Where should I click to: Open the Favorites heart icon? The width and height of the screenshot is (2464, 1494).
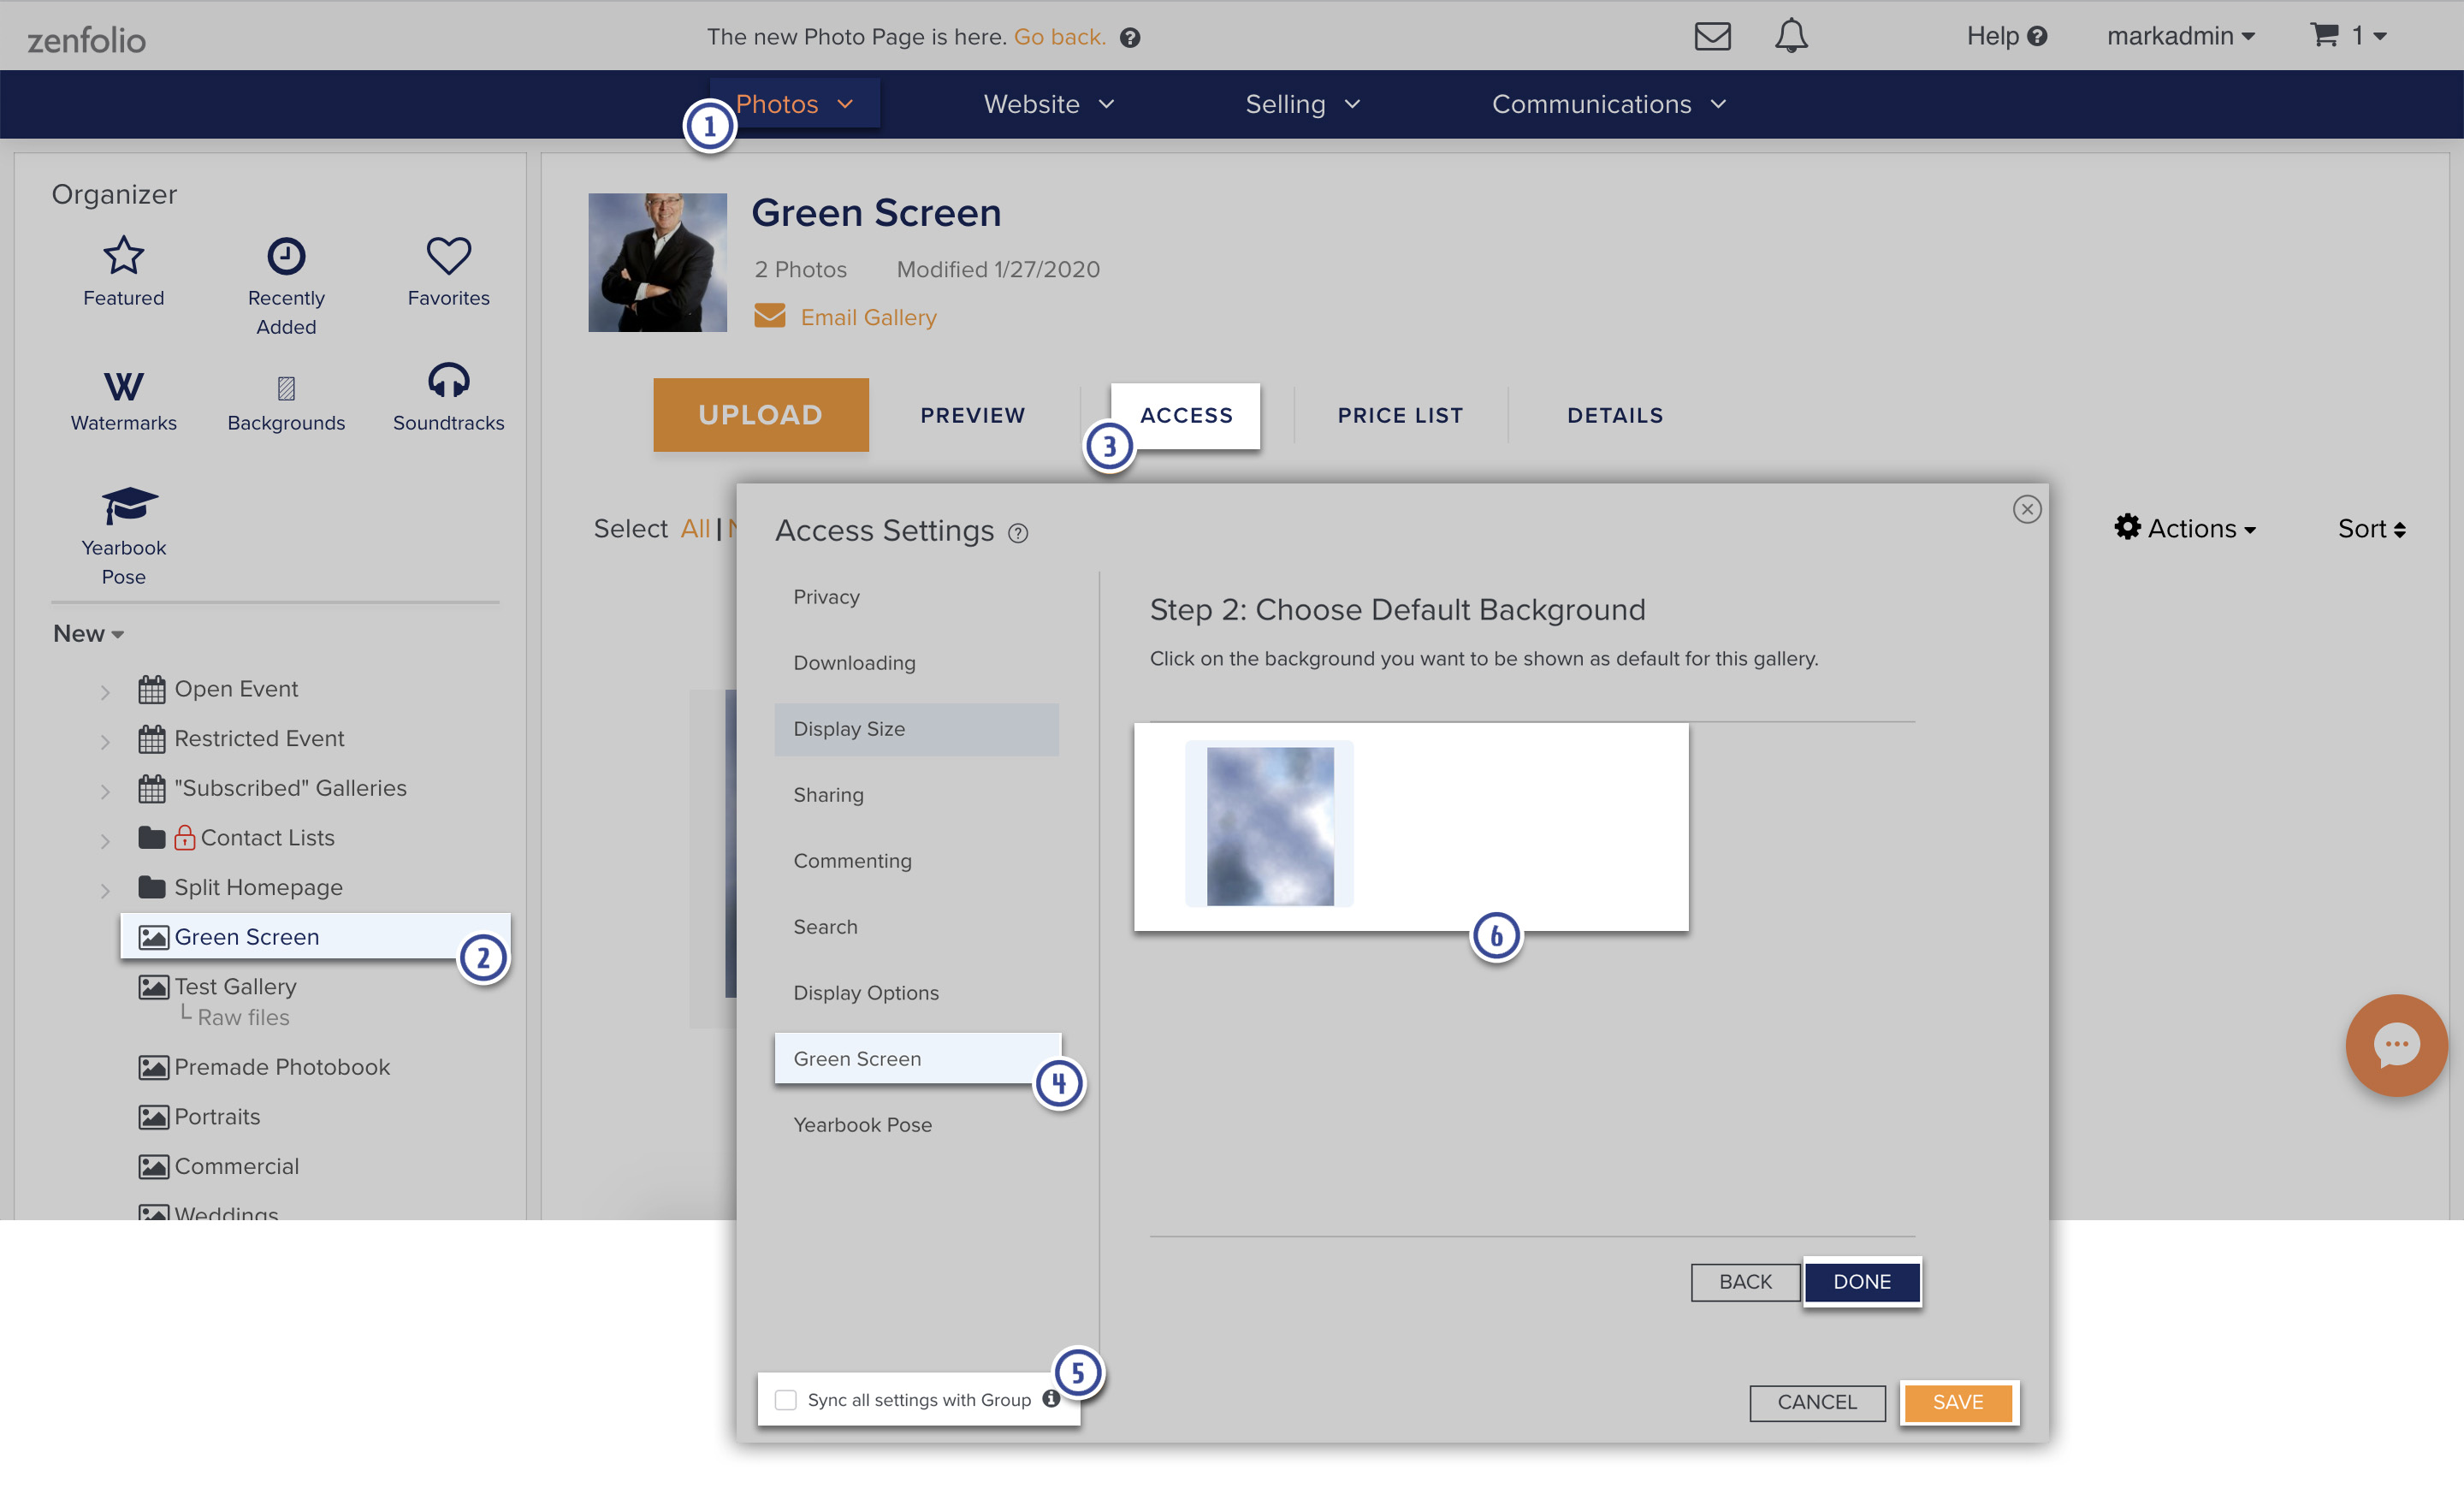(448, 256)
